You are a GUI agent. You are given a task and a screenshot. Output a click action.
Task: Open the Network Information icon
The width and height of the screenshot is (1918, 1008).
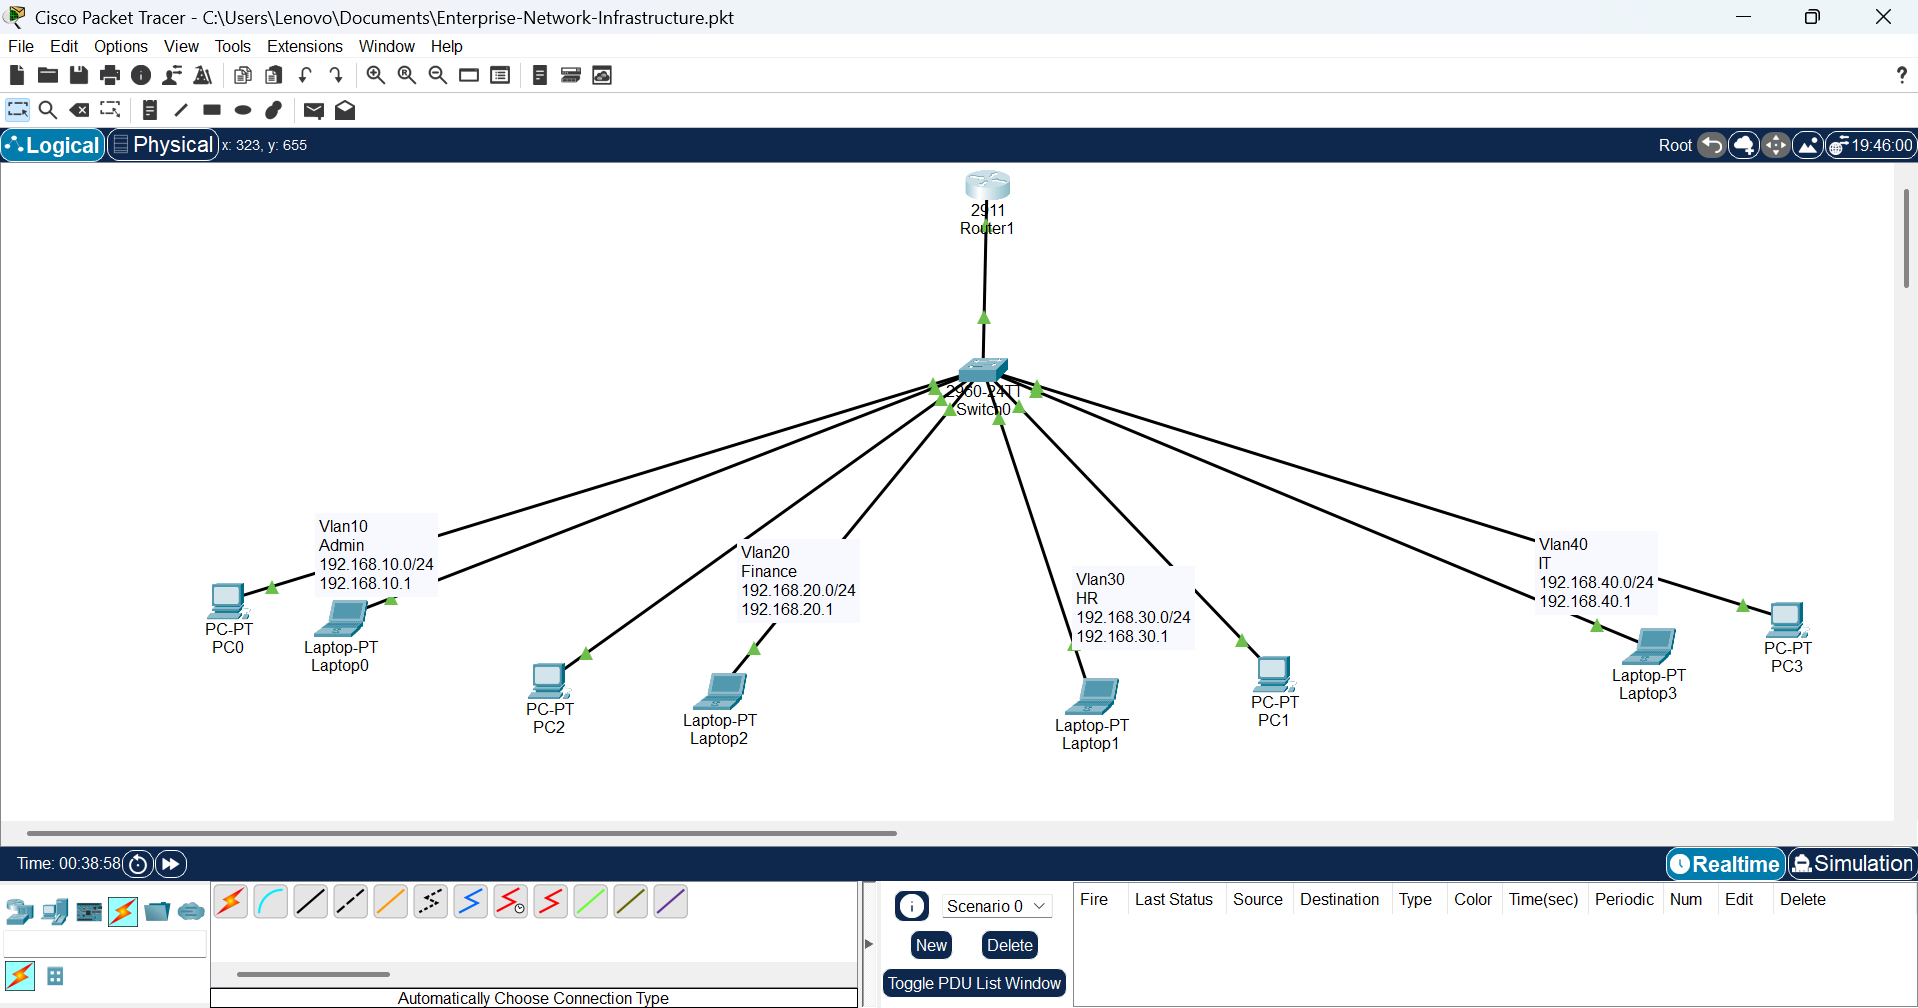click(141, 75)
